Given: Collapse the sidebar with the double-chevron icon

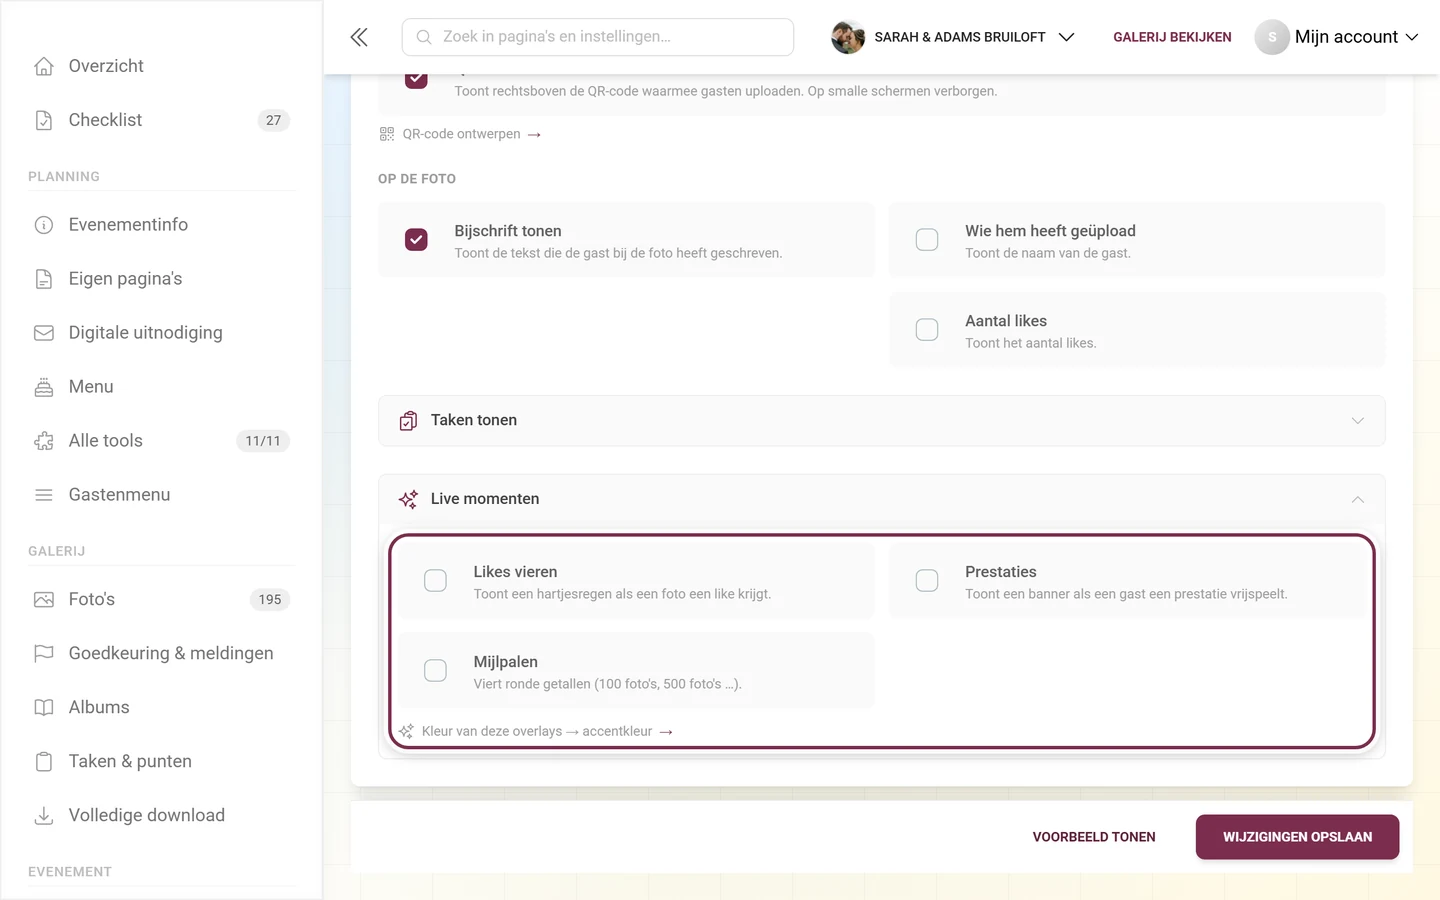Looking at the screenshot, I should pyautogui.click(x=359, y=37).
